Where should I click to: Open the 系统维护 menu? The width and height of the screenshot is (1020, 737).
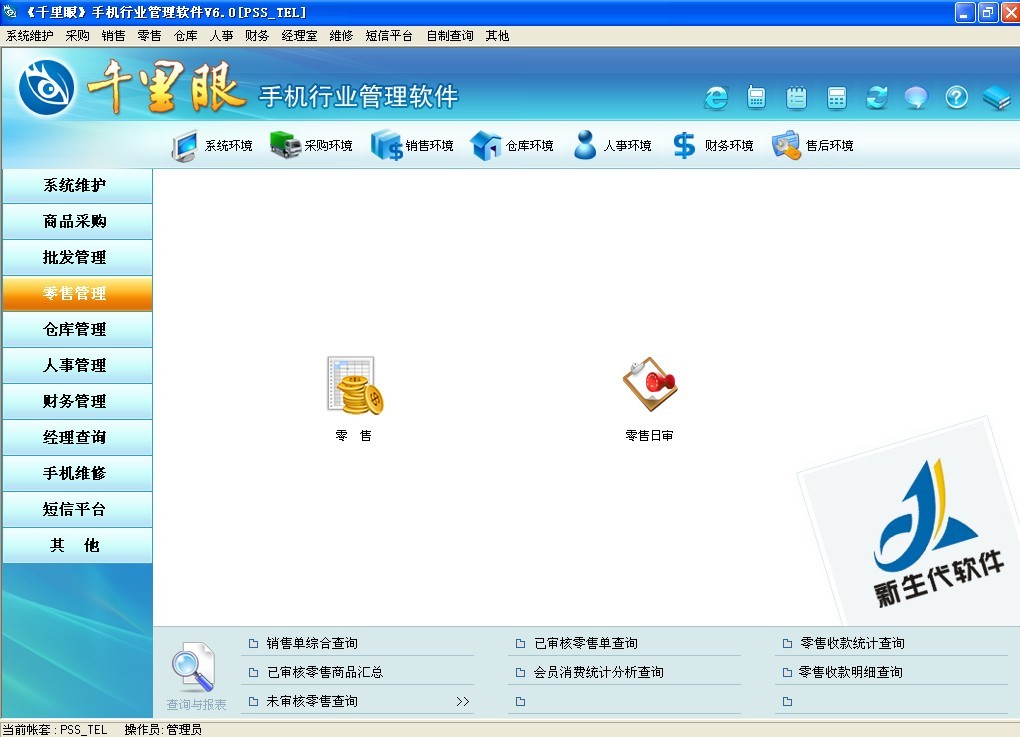tap(29, 36)
